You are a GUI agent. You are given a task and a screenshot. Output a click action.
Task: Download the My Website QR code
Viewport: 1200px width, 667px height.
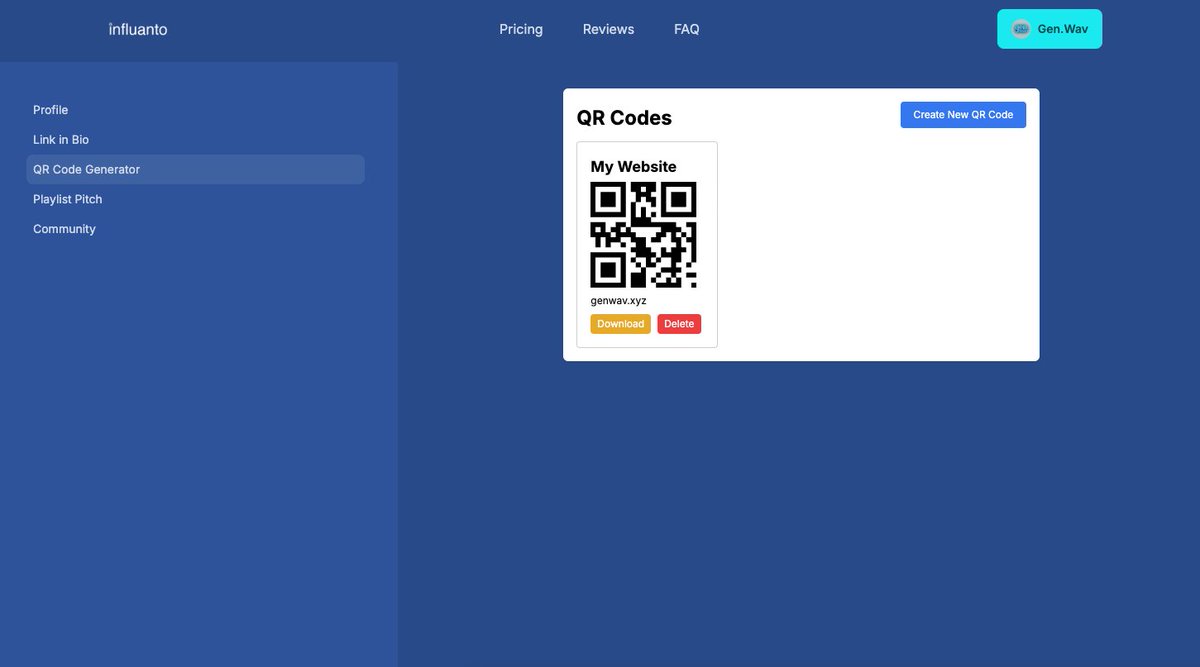click(x=620, y=324)
